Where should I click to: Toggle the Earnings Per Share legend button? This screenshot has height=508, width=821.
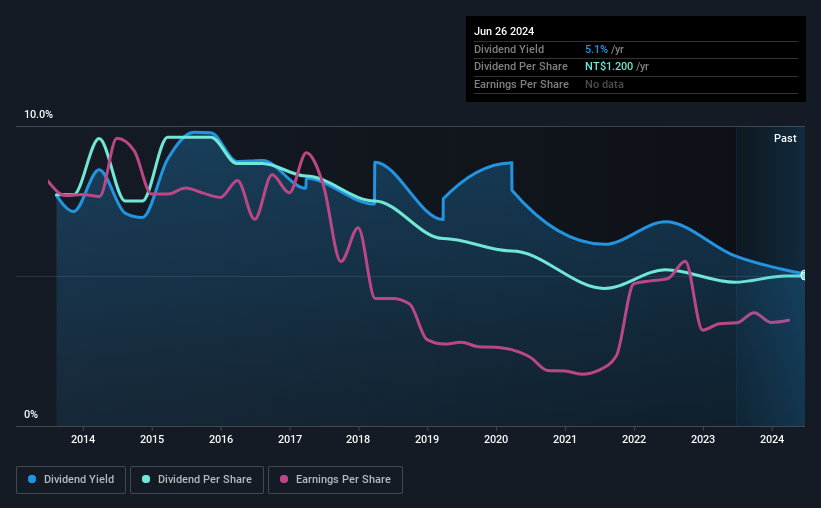click(x=335, y=480)
